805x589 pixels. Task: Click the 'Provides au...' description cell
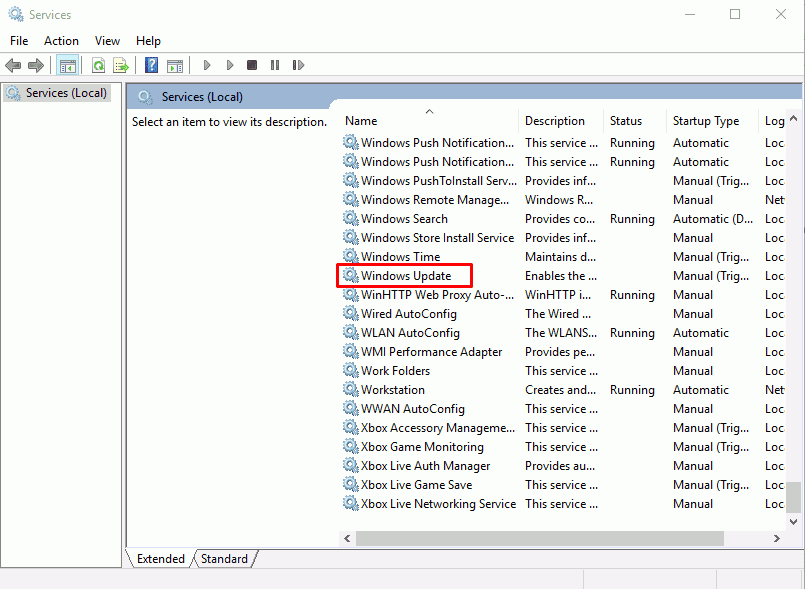[x=560, y=466]
